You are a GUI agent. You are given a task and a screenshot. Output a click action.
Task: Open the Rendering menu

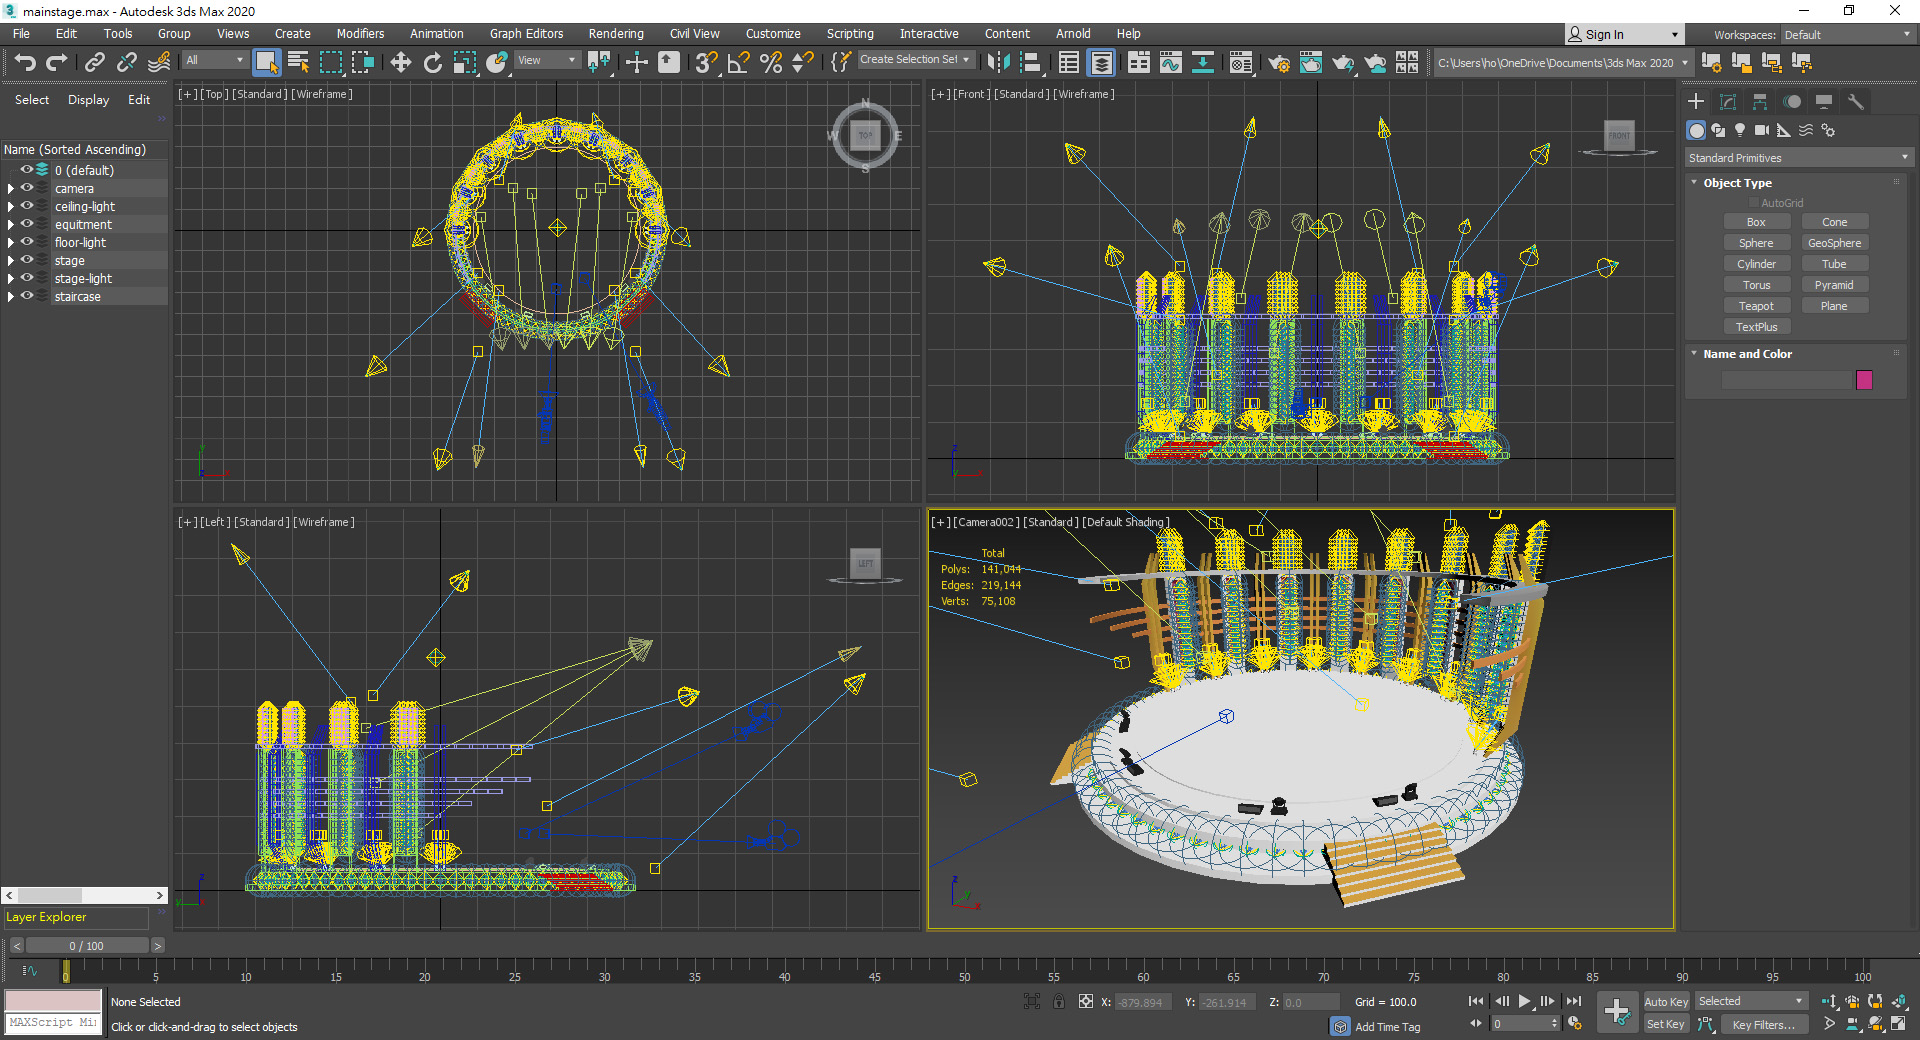(x=615, y=34)
